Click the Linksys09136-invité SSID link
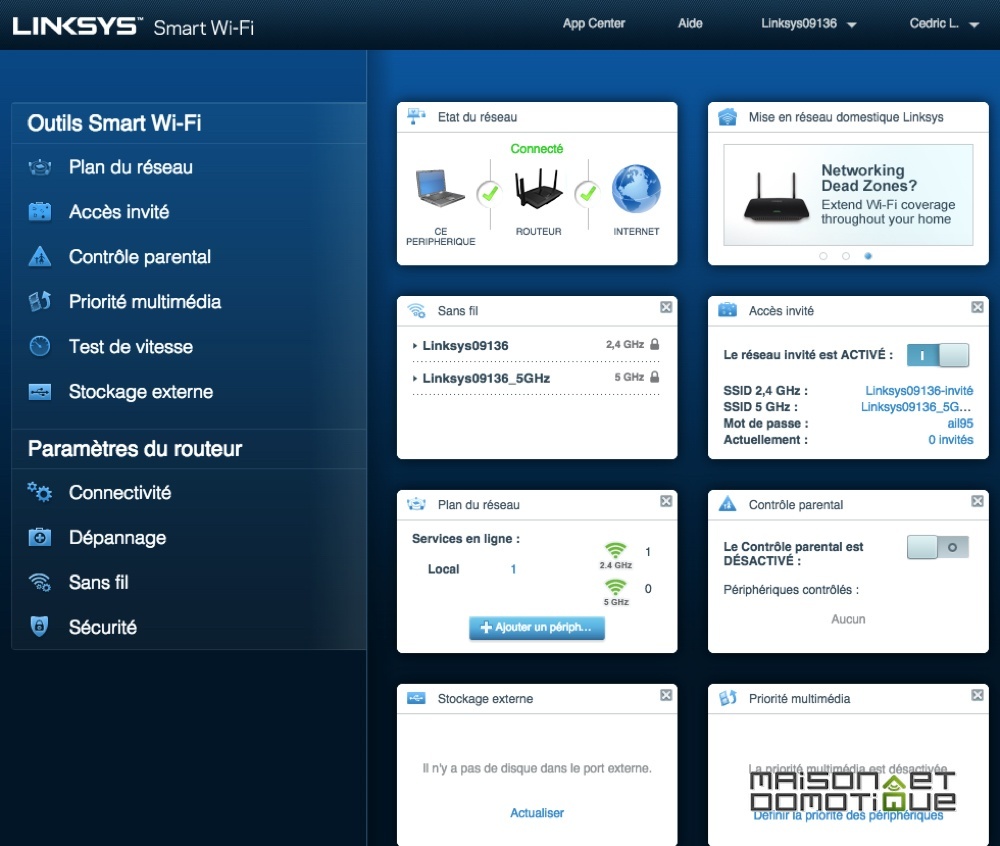 919,390
